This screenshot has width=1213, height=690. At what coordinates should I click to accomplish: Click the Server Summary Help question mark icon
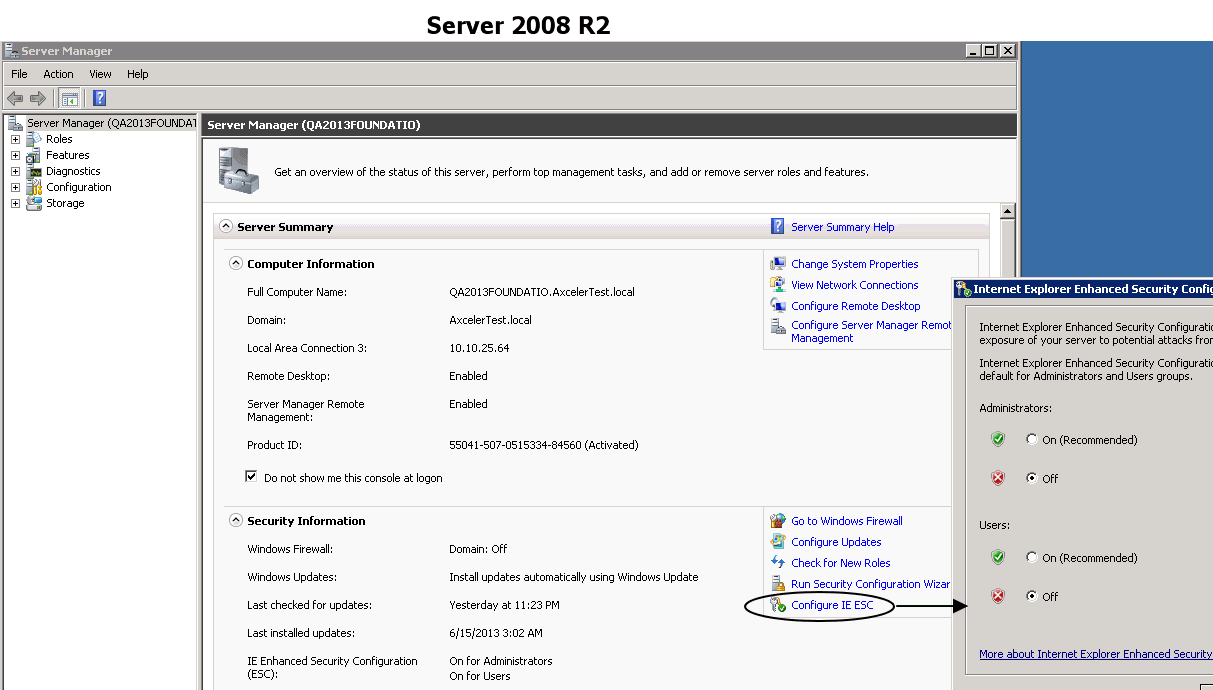click(x=777, y=226)
